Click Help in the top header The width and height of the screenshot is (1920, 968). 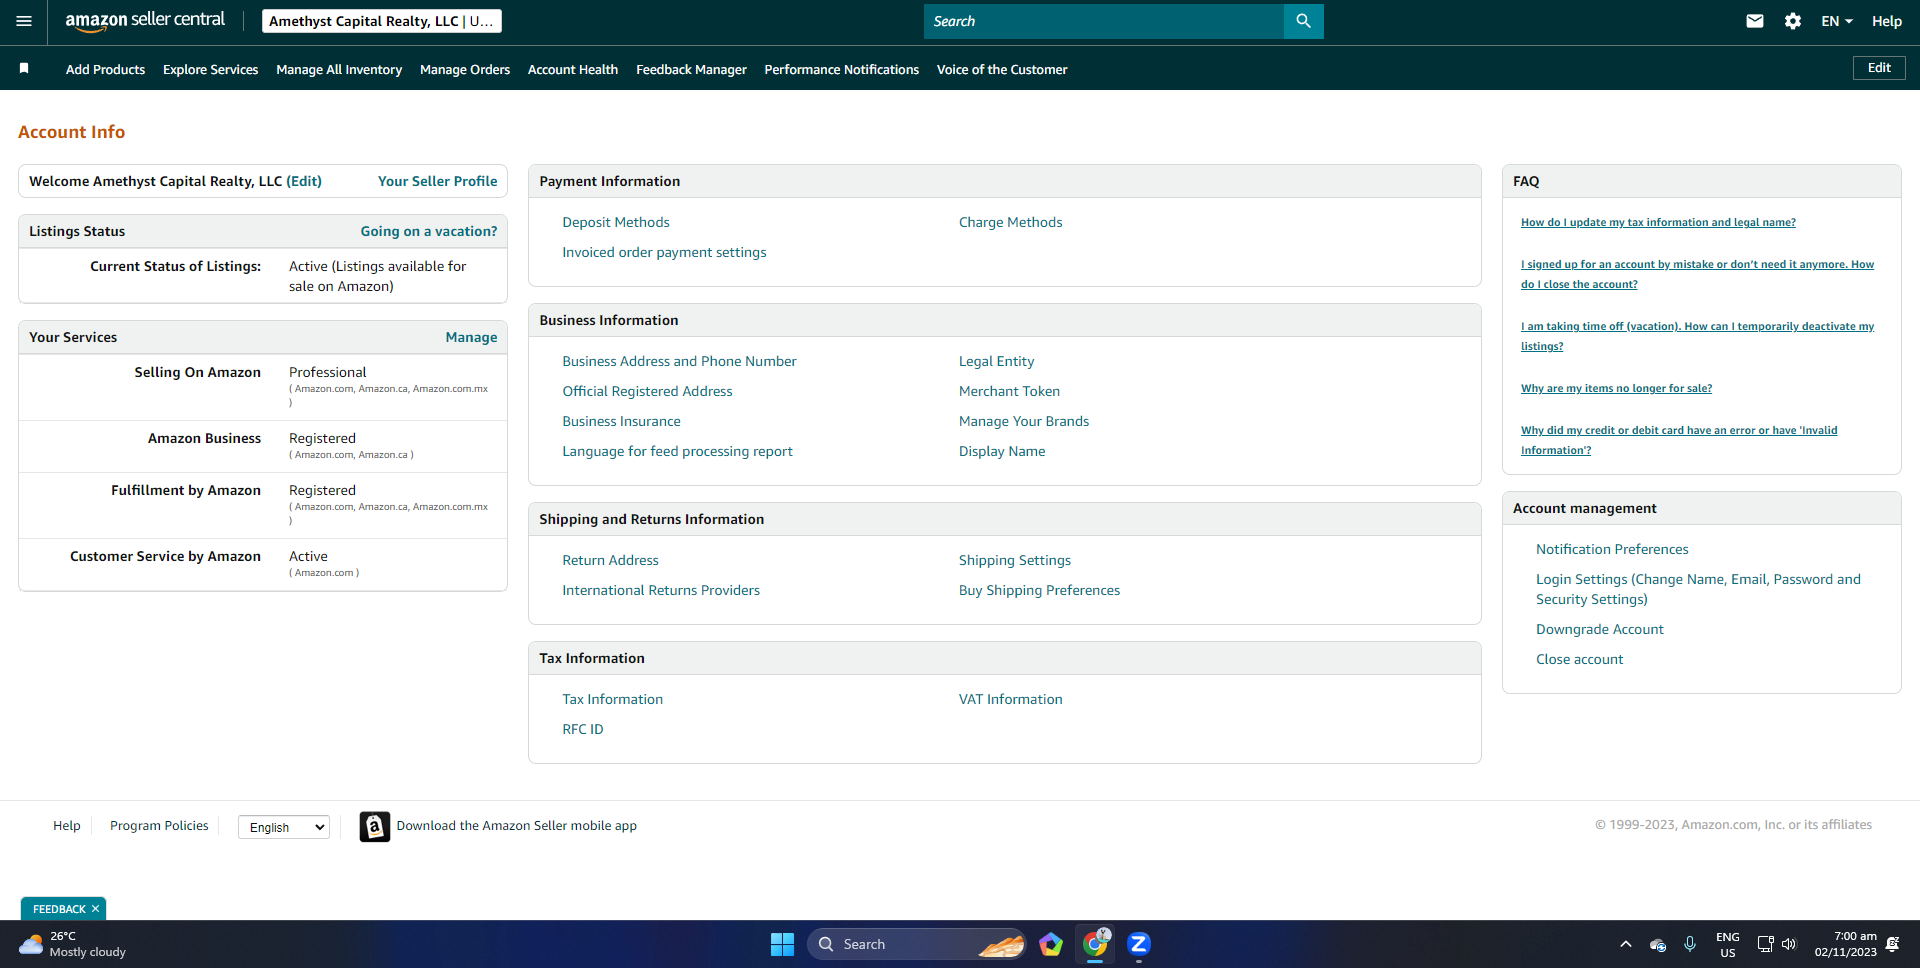[x=1887, y=21]
